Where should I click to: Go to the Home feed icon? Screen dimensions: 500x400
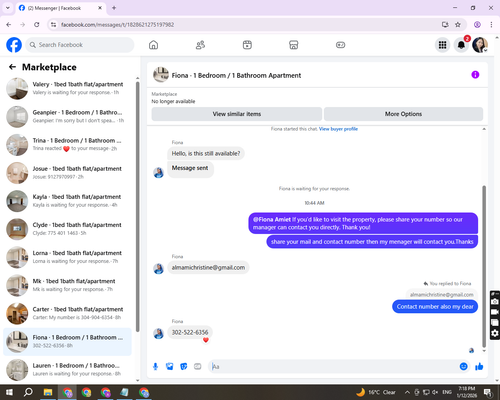click(153, 45)
